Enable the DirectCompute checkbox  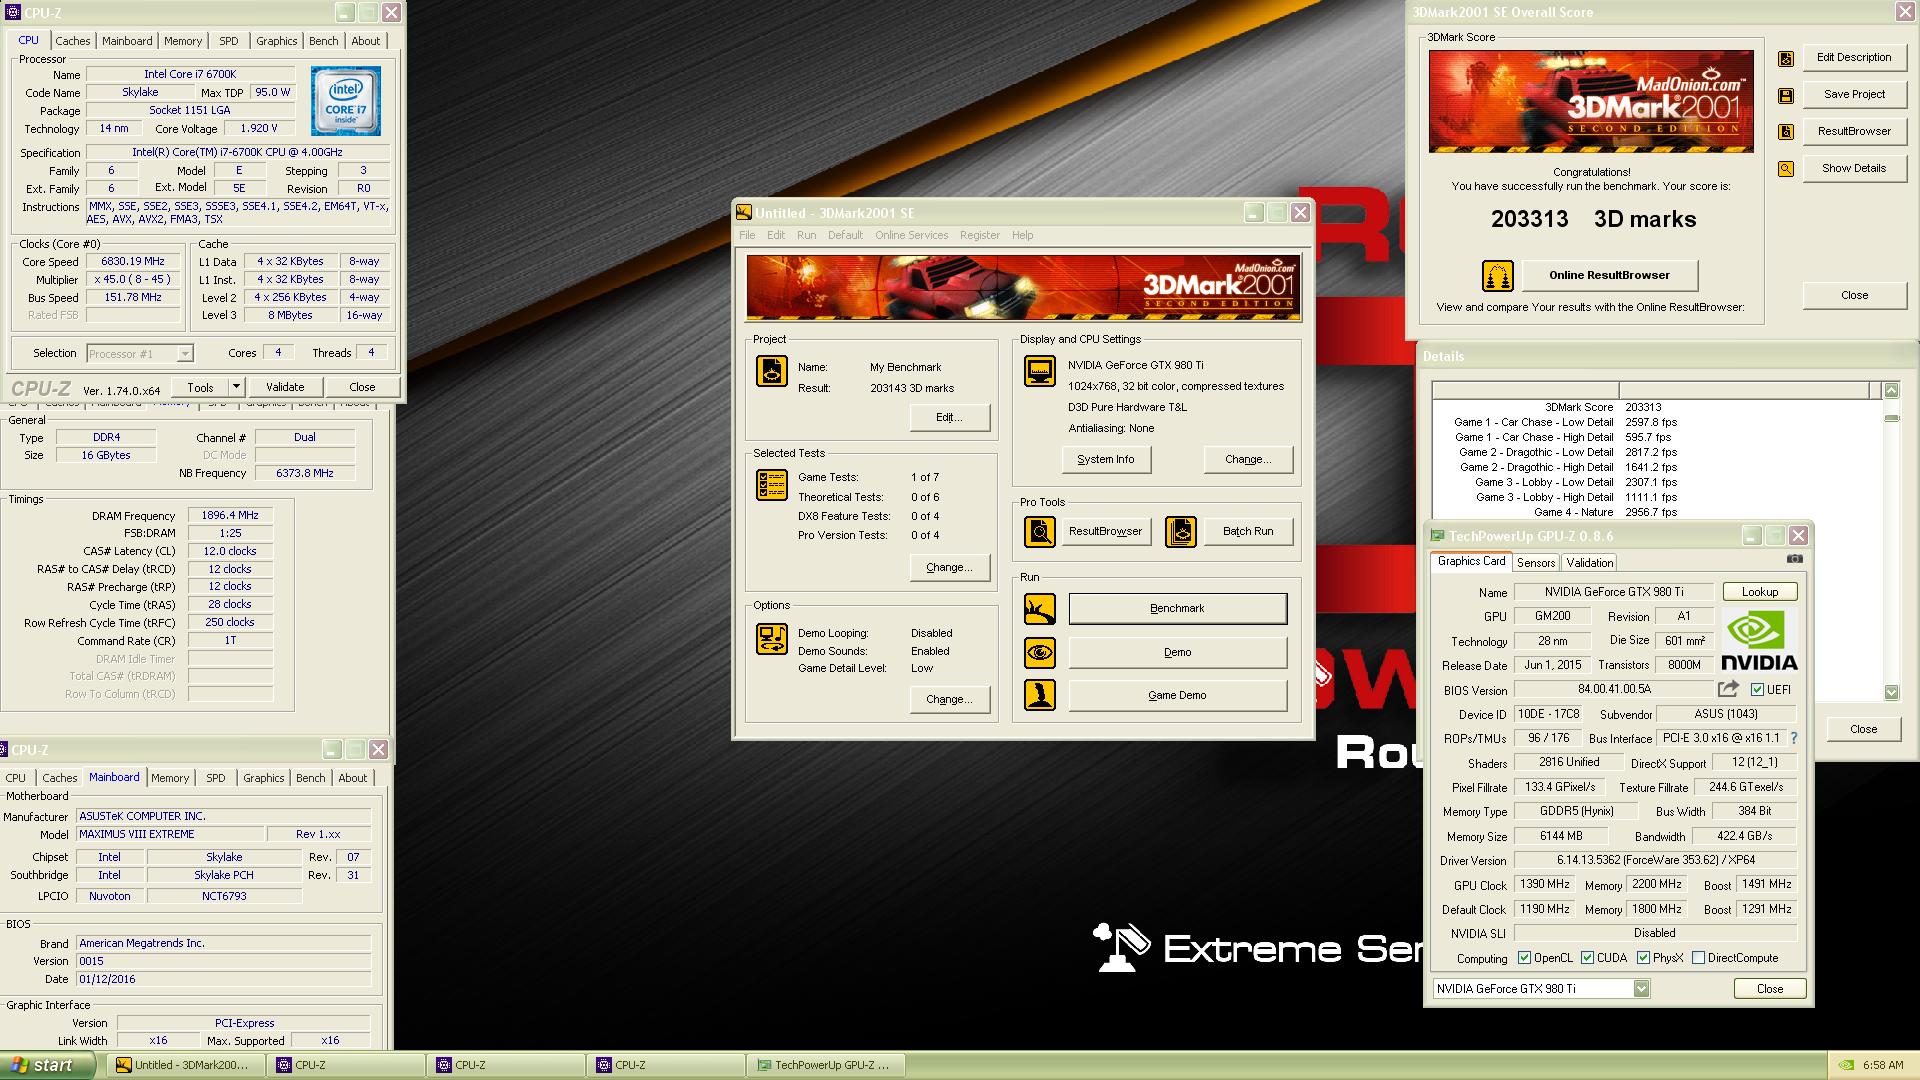(x=1698, y=958)
